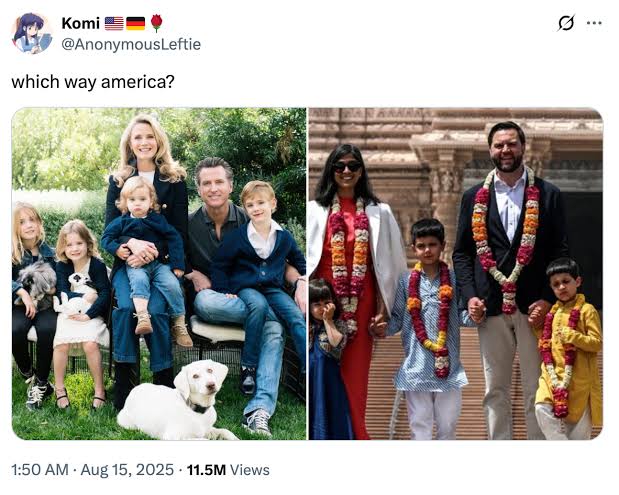This screenshot has width=619, height=495.
Task: Open the left photo with the garden family
Action: tap(159, 273)
